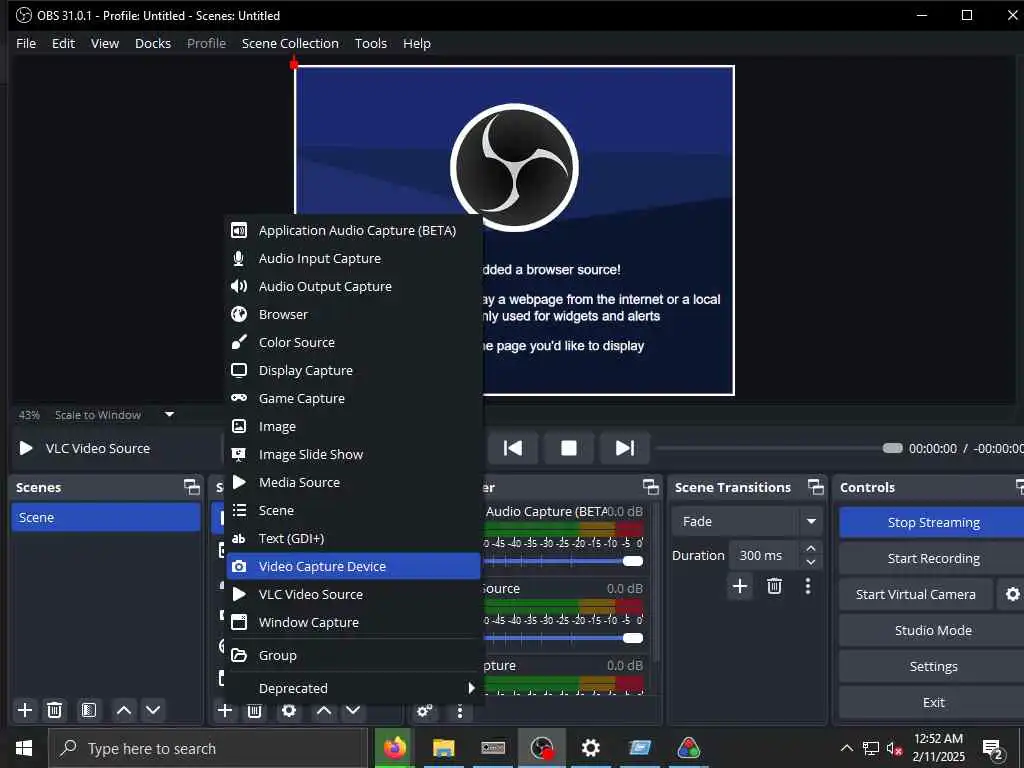Move scene down with Scenes down arrow
Screen dimensions: 1024x768
click(153, 710)
